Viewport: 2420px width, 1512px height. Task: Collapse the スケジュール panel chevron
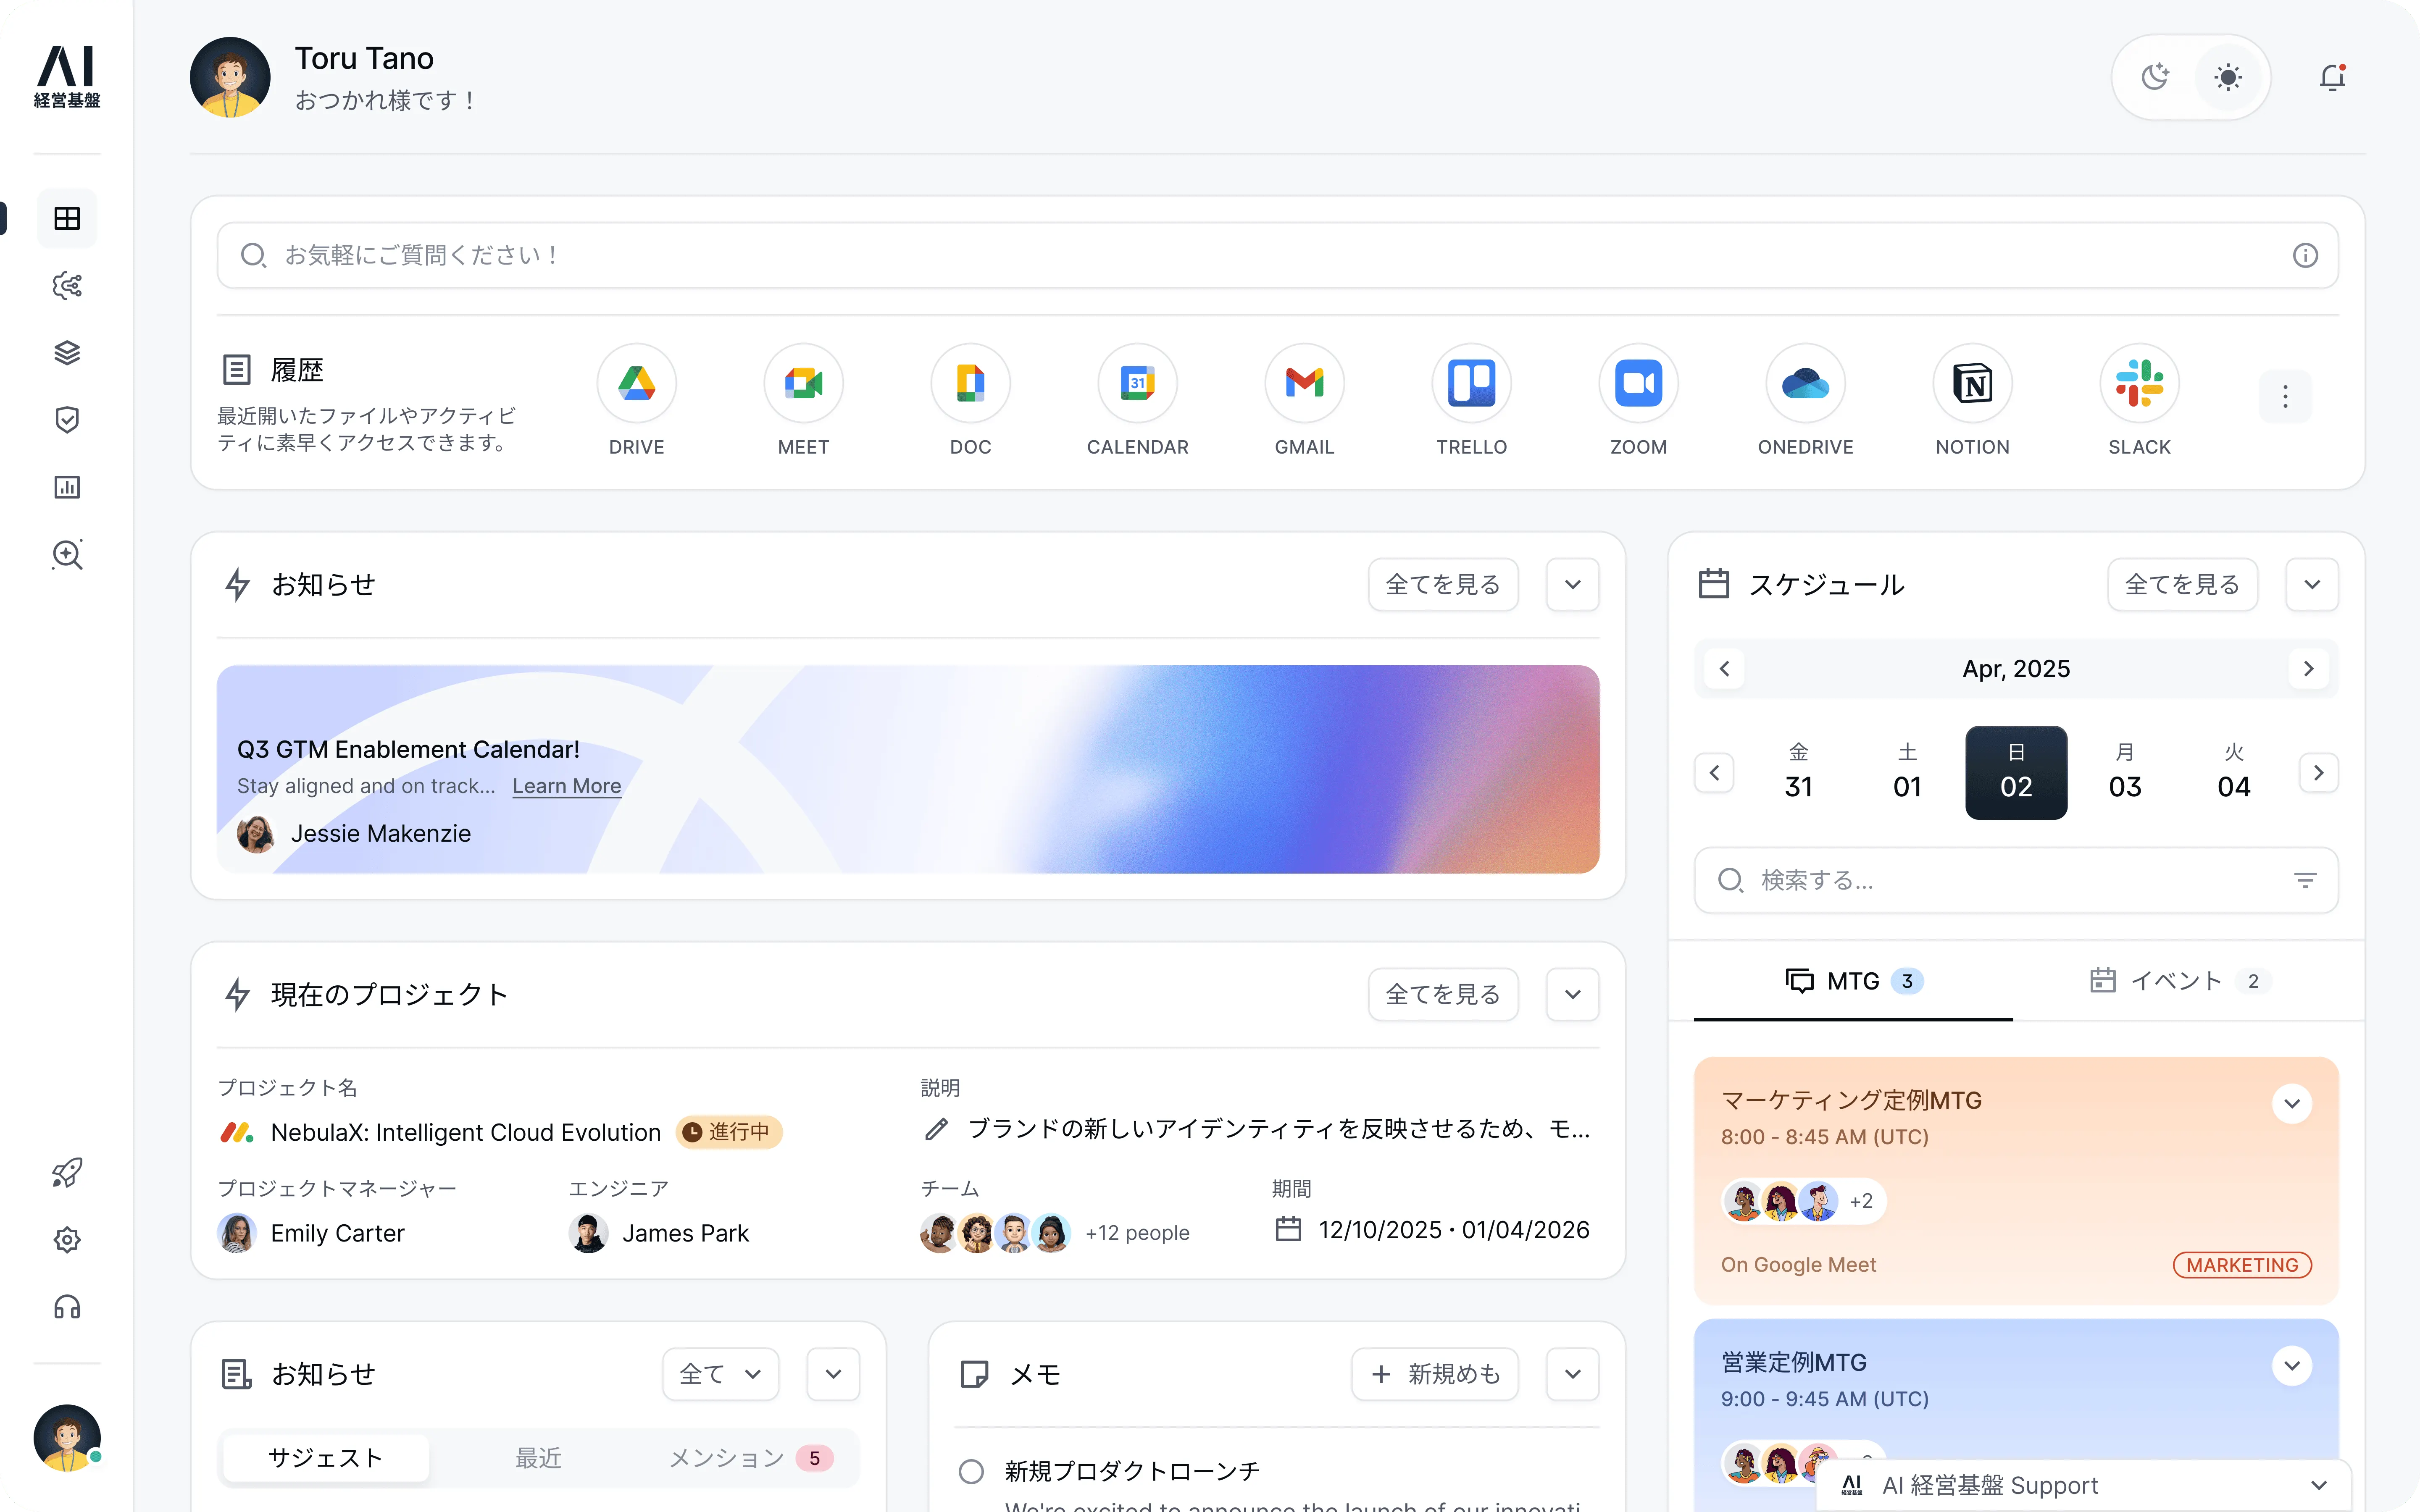coord(2312,584)
